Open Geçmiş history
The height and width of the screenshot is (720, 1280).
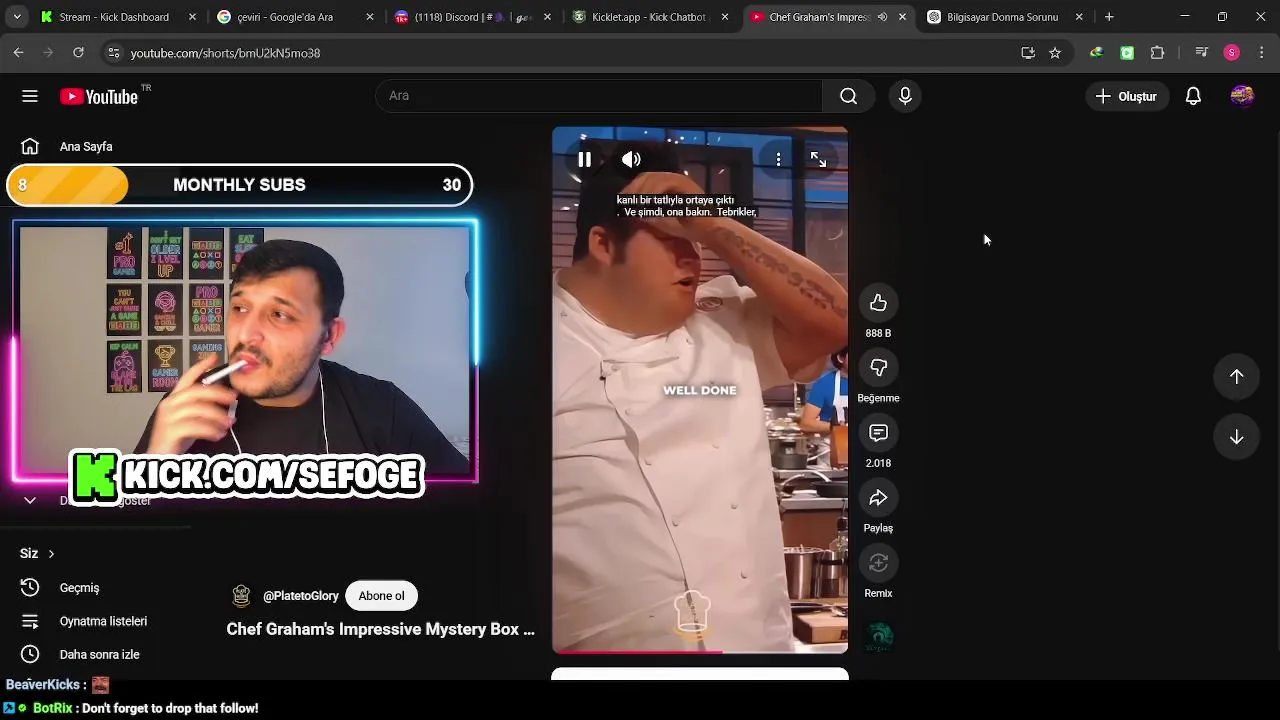tap(80, 588)
